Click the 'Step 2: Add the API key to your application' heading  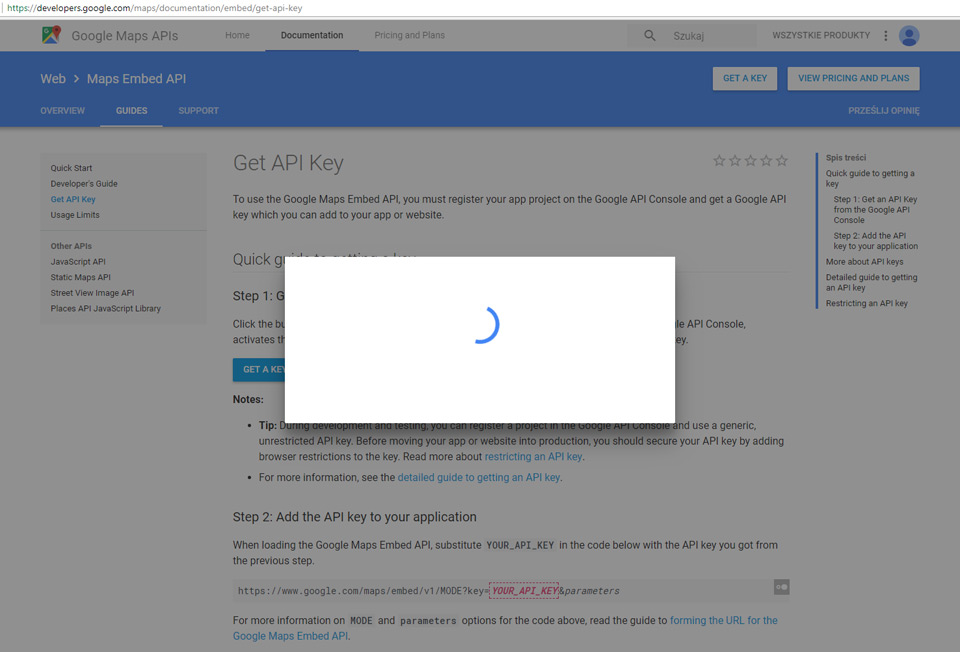tap(354, 517)
